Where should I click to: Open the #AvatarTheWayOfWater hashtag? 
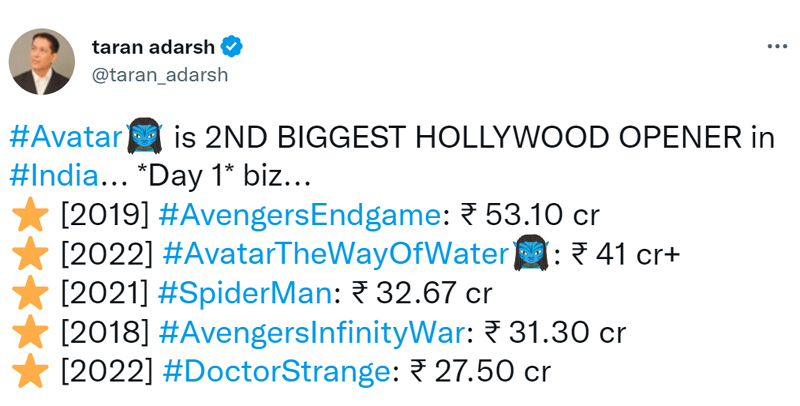point(335,255)
